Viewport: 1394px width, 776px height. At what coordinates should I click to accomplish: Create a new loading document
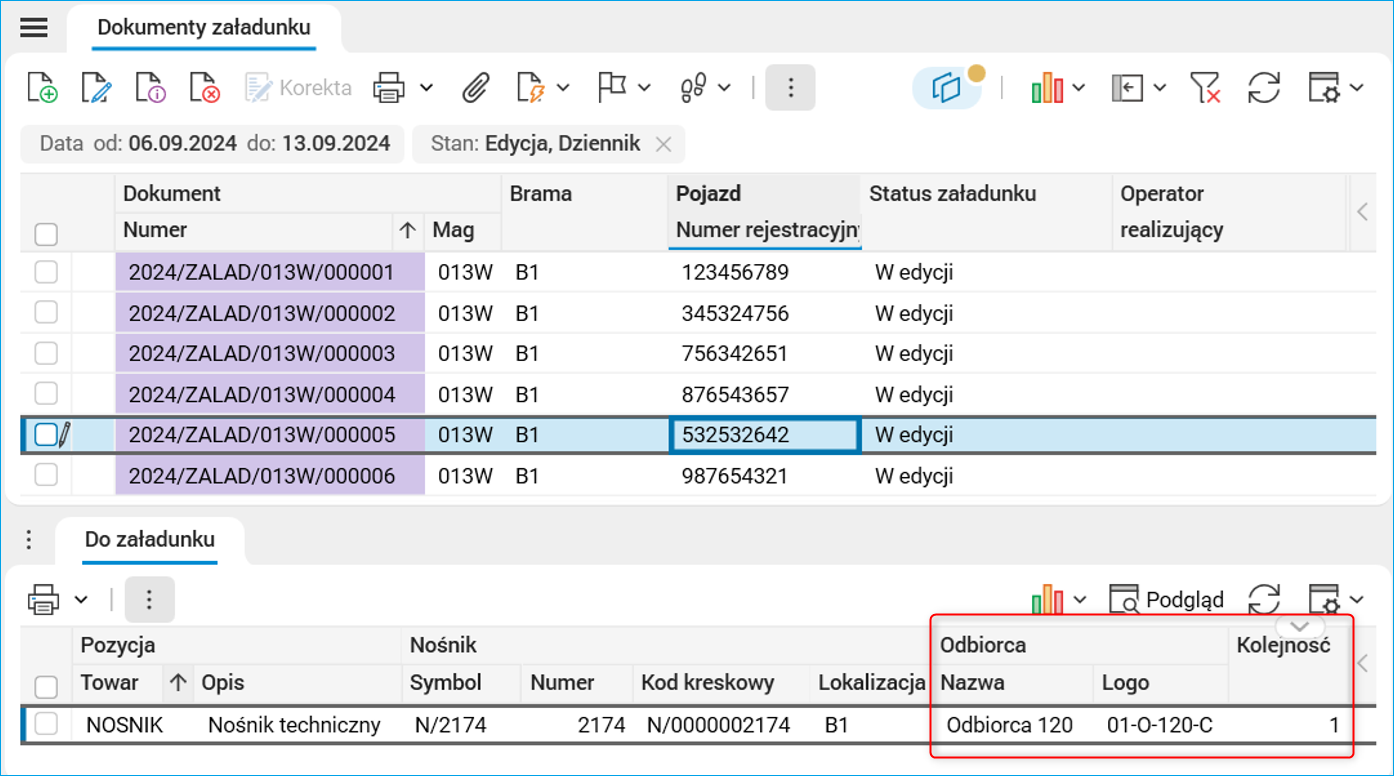pos(41,88)
